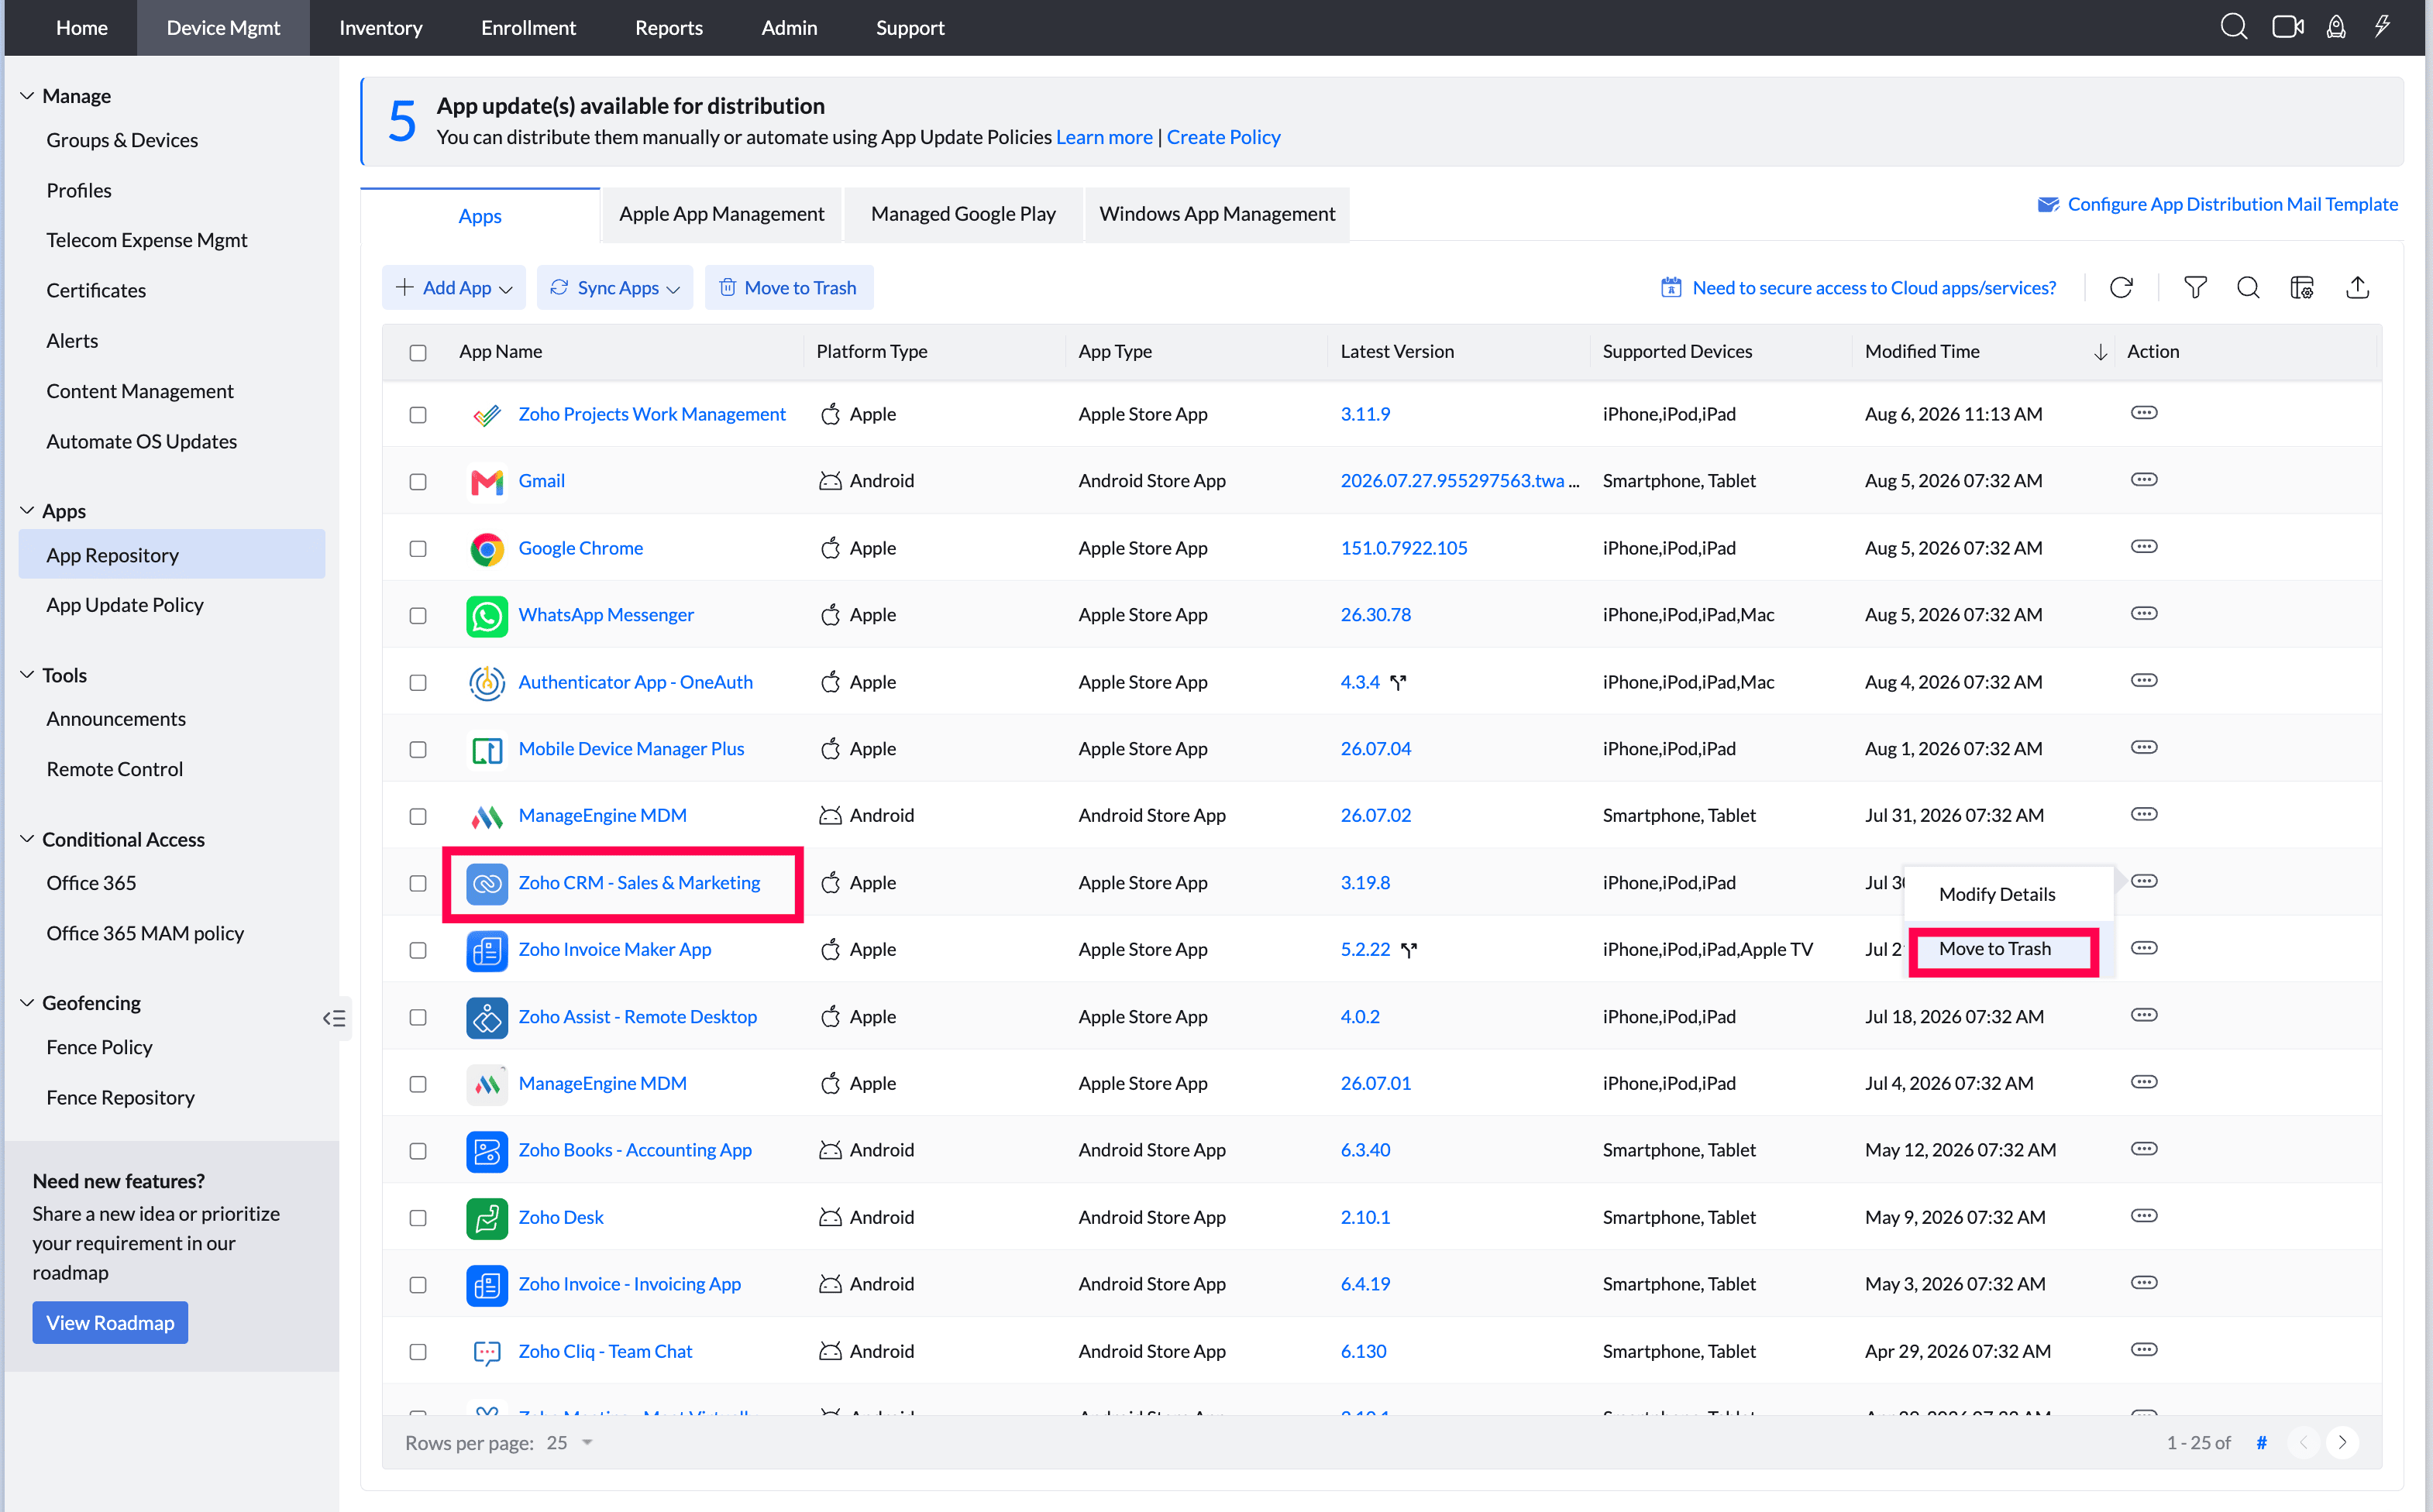This screenshot has height=1512, width=2433.
Task: Open action menu for Zoho Books row
Action: [2144, 1150]
